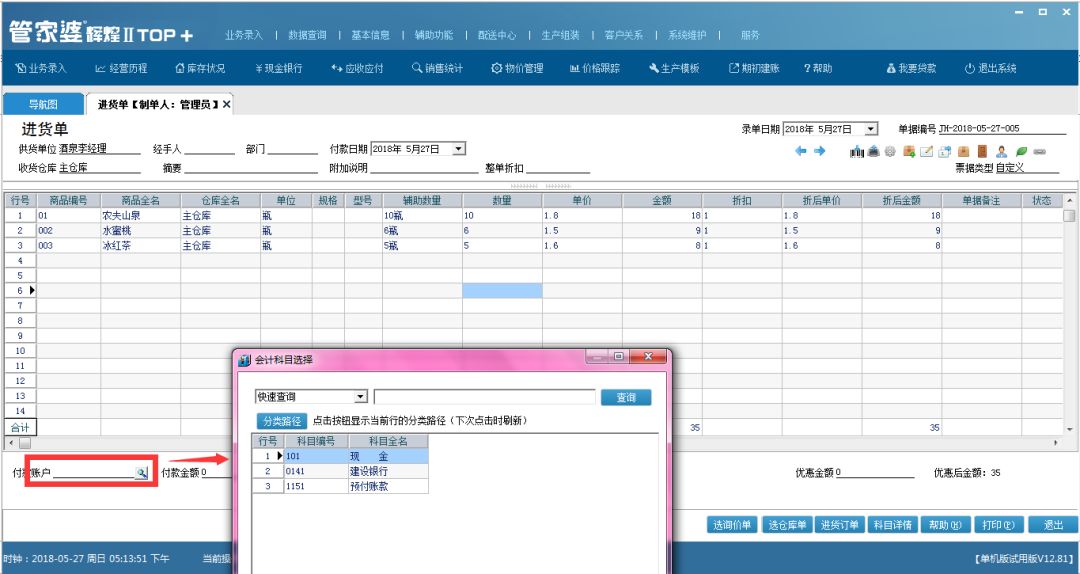Open the 付款日期 date dropdown
Viewport: 1080px width, 574px height.
(x=459, y=149)
